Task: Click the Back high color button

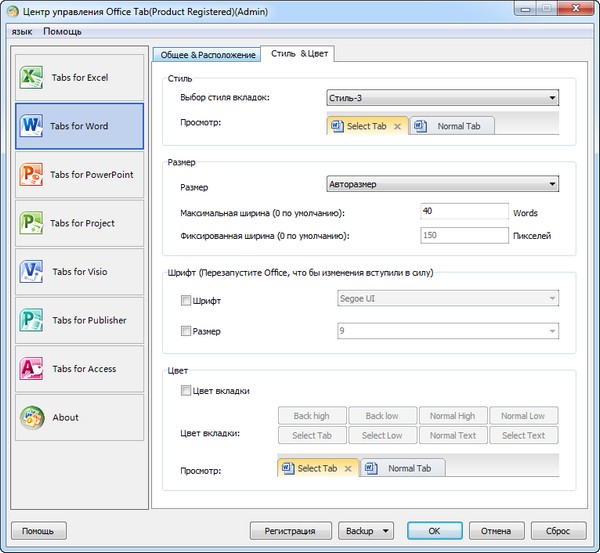Action: coord(311,416)
